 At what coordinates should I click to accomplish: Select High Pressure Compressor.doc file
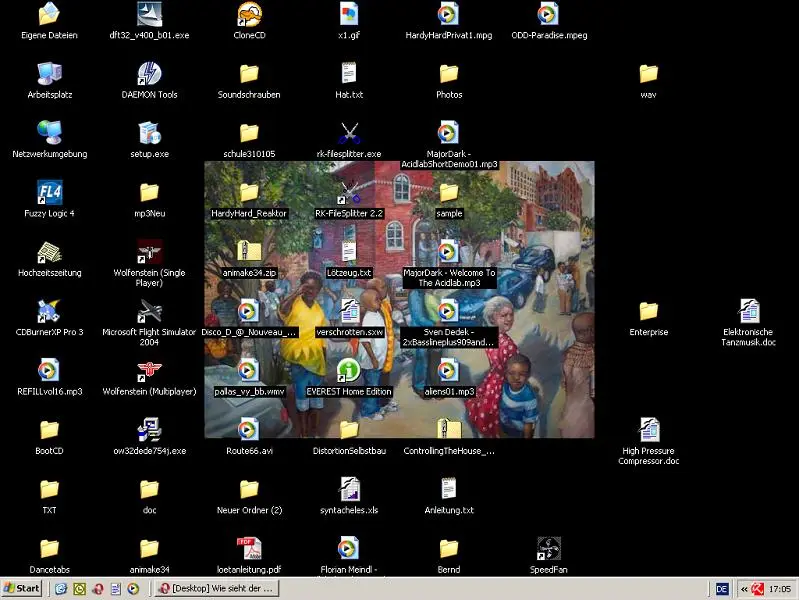(649, 430)
